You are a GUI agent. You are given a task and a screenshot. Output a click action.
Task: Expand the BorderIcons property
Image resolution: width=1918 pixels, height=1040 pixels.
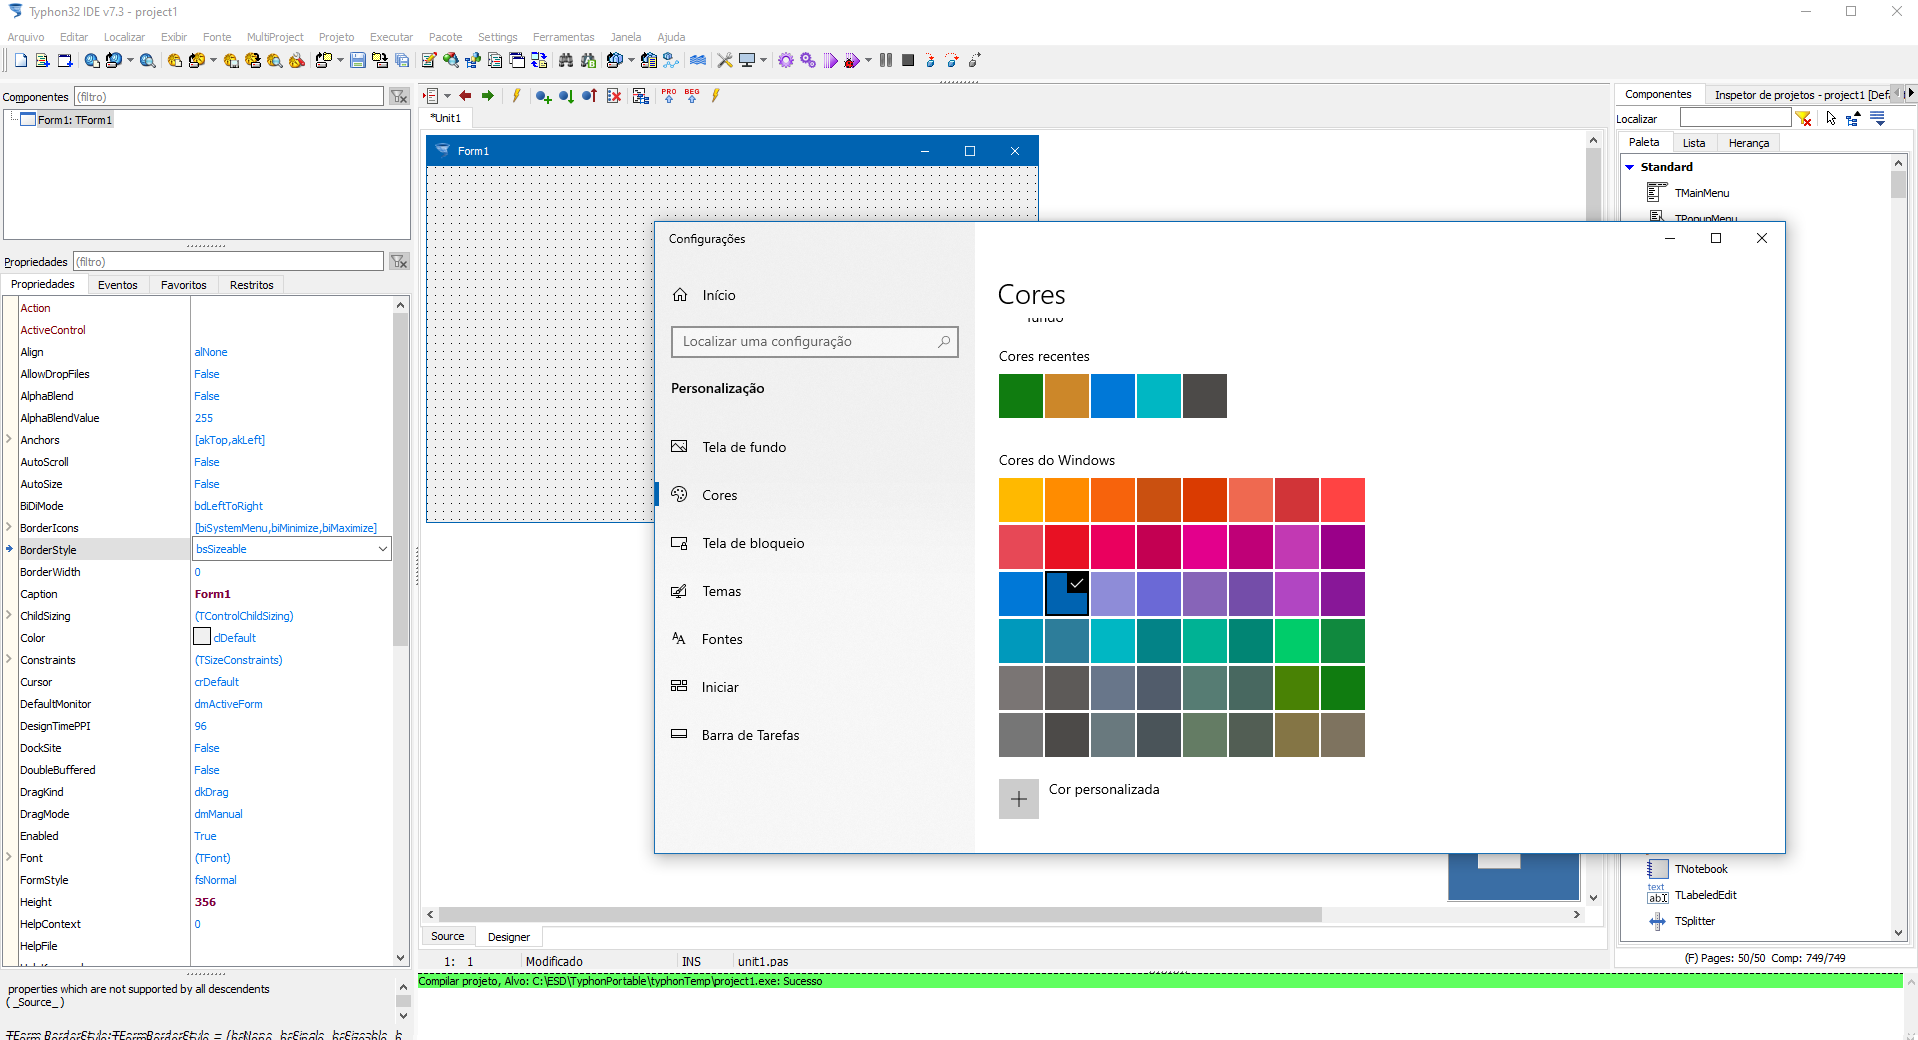tap(9, 527)
